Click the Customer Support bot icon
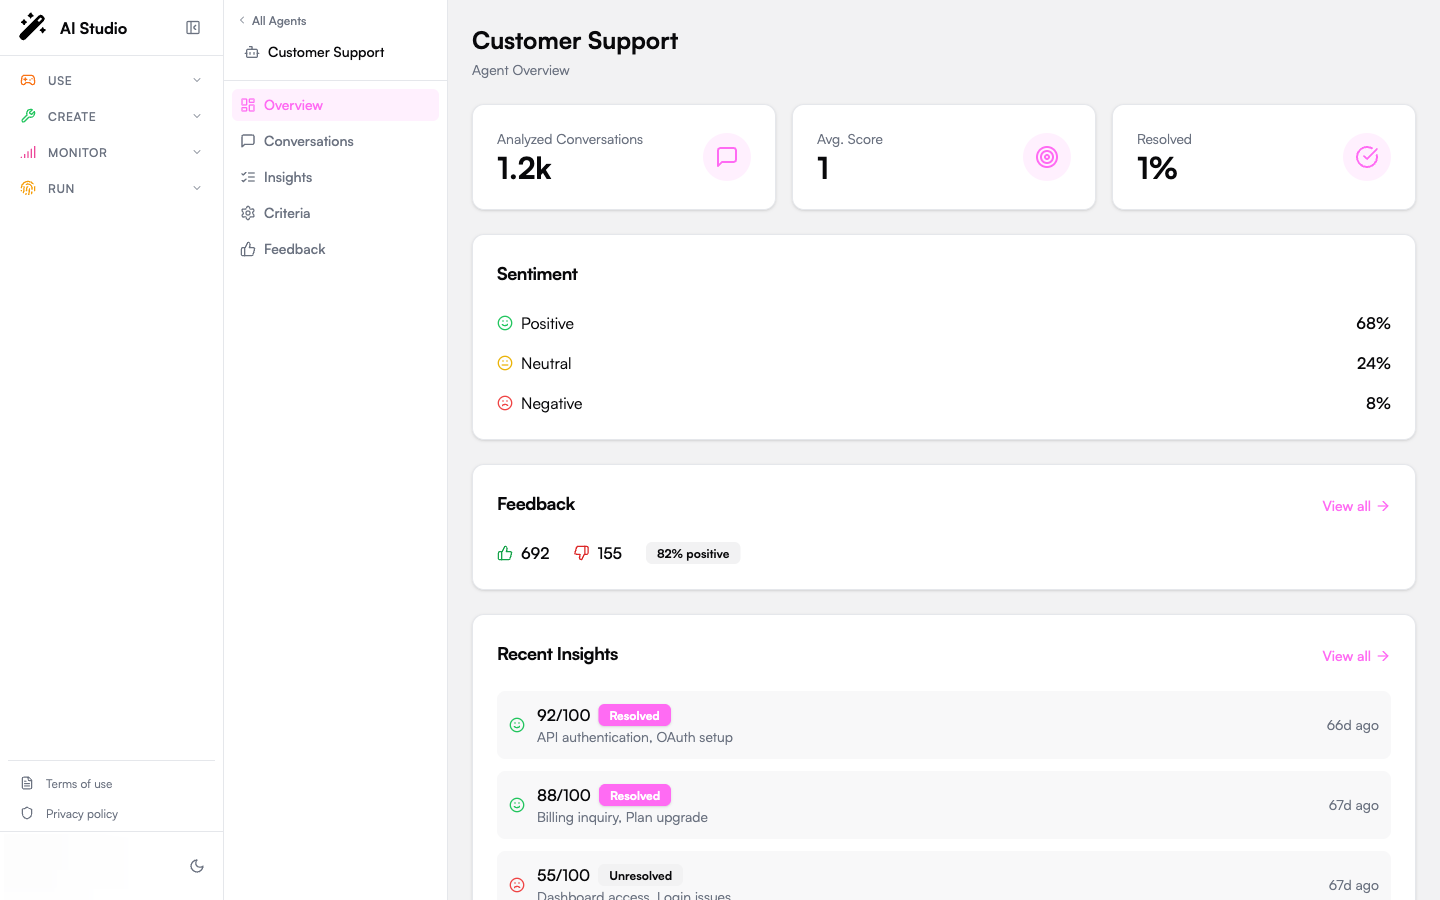This screenshot has width=1440, height=900. (252, 52)
